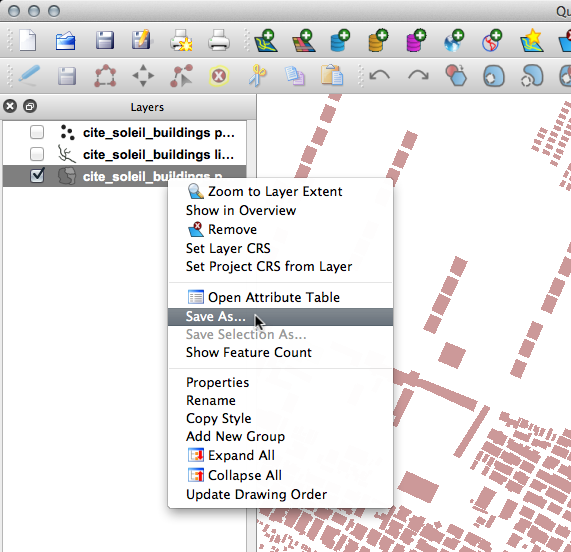
Task: Open a project with the folder icon
Action: pyautogui.click(x=66, y=41)
